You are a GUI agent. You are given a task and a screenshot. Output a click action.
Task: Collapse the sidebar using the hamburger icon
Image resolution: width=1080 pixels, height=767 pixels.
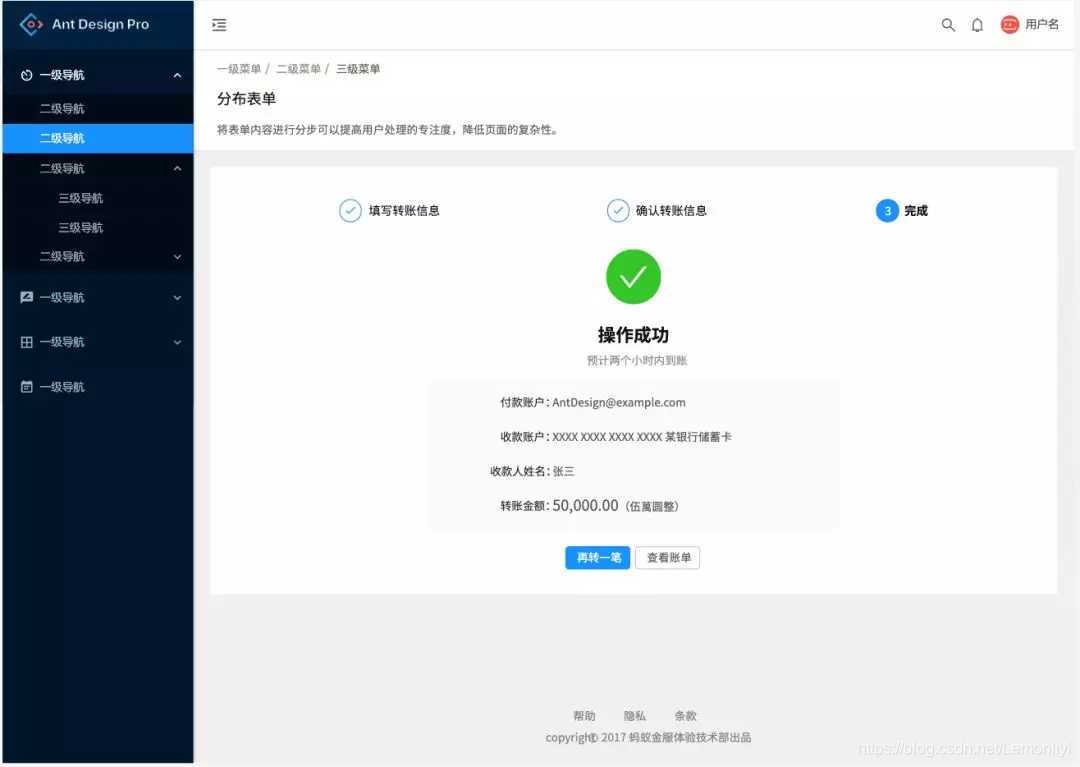pos(219,24)
